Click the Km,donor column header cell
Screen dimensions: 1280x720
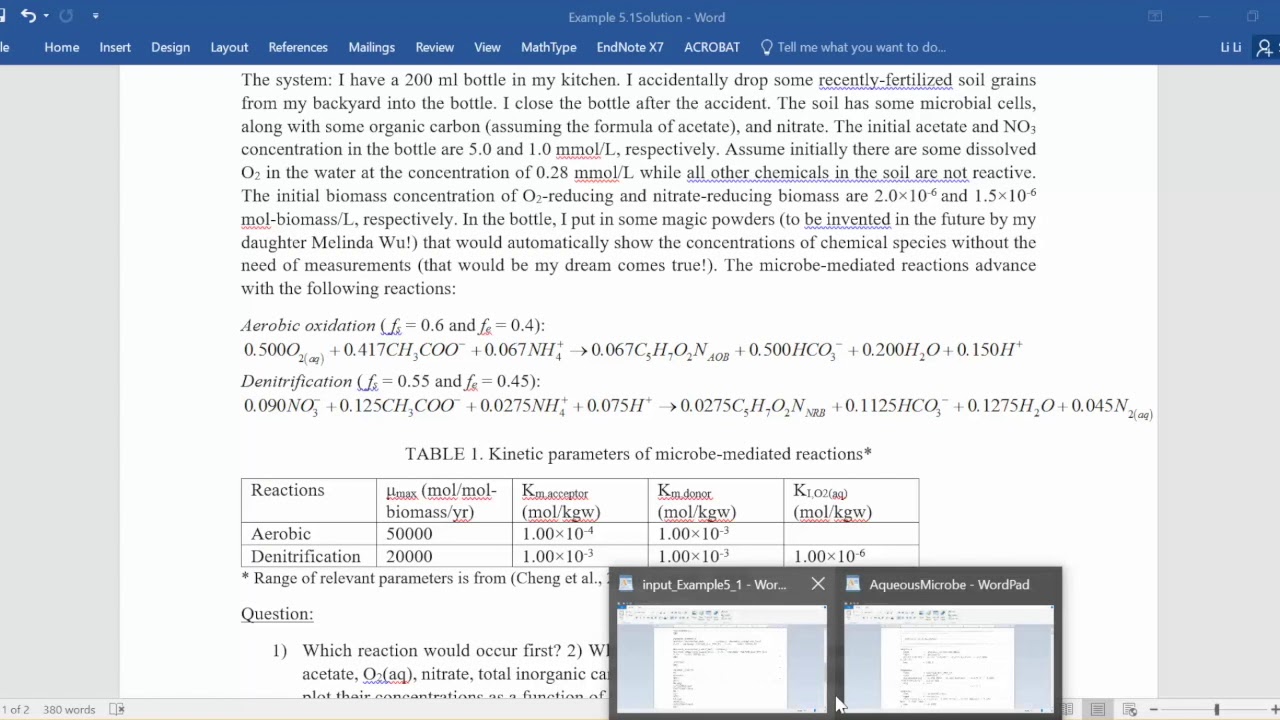[716, 501]
